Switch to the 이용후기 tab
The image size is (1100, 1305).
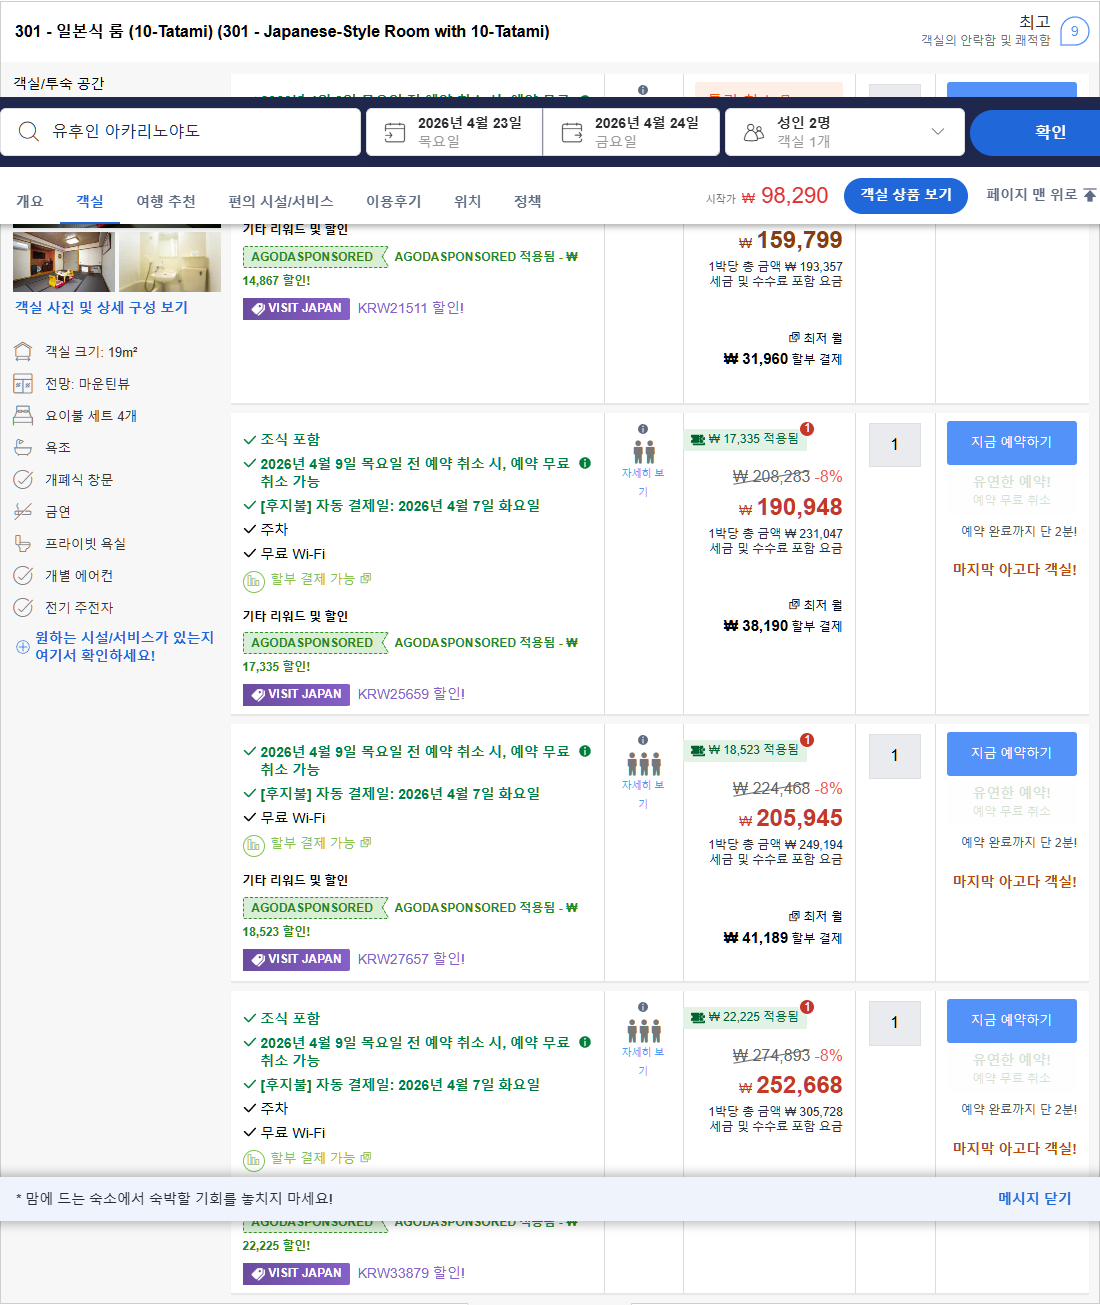pos(393,201)
